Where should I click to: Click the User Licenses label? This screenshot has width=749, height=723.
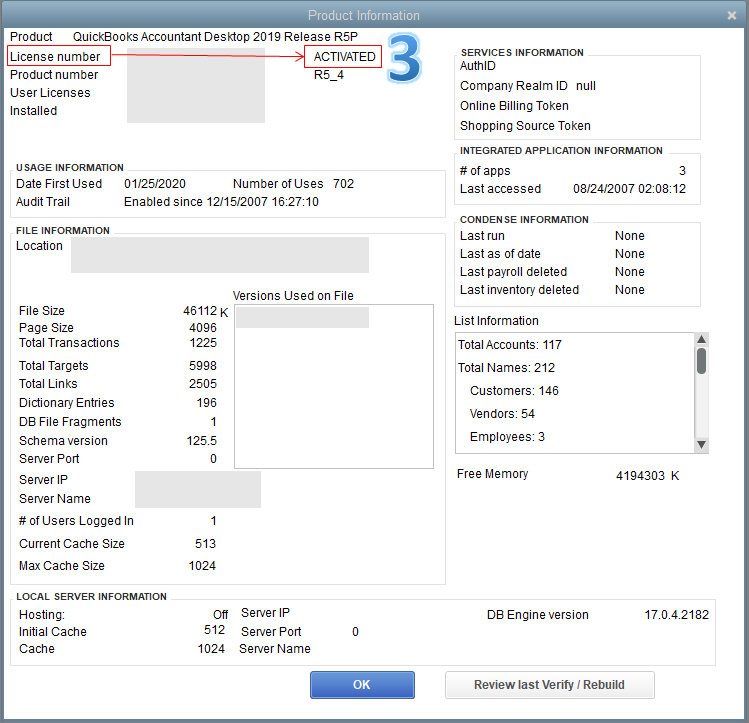50,93
